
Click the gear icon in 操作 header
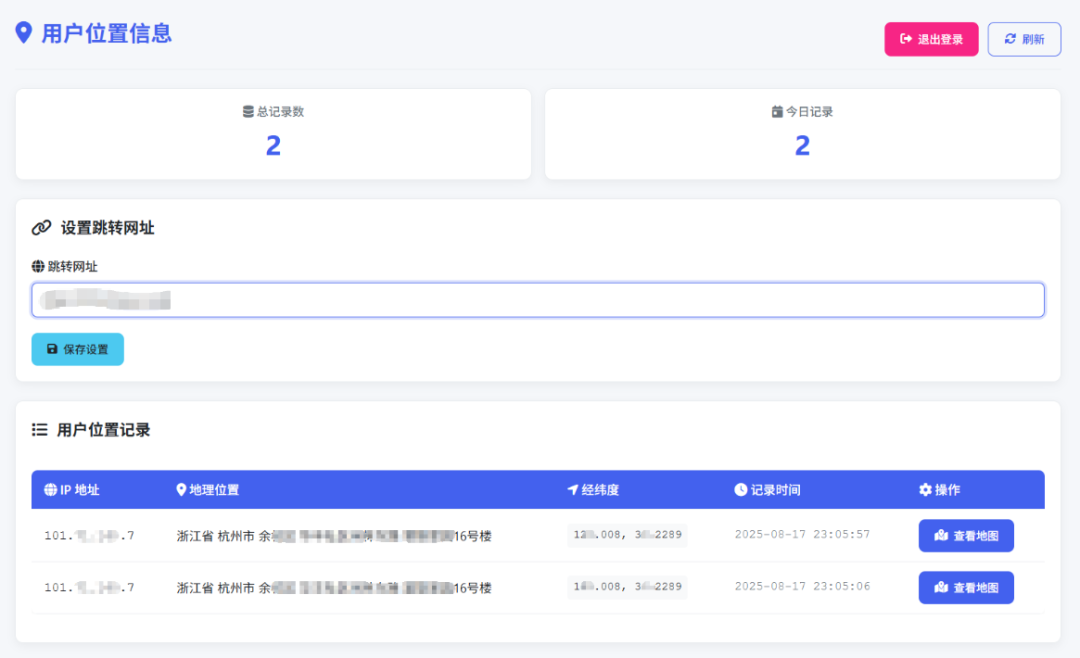tap(925, 490)
